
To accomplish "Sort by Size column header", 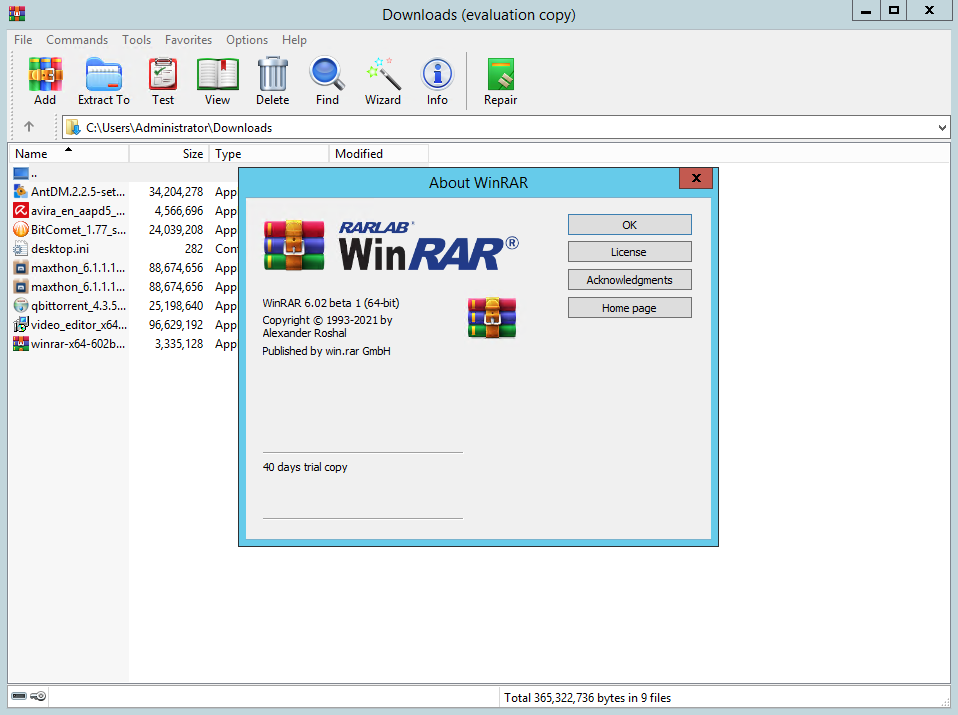I will pyautogui.click(x=169, y=153).
